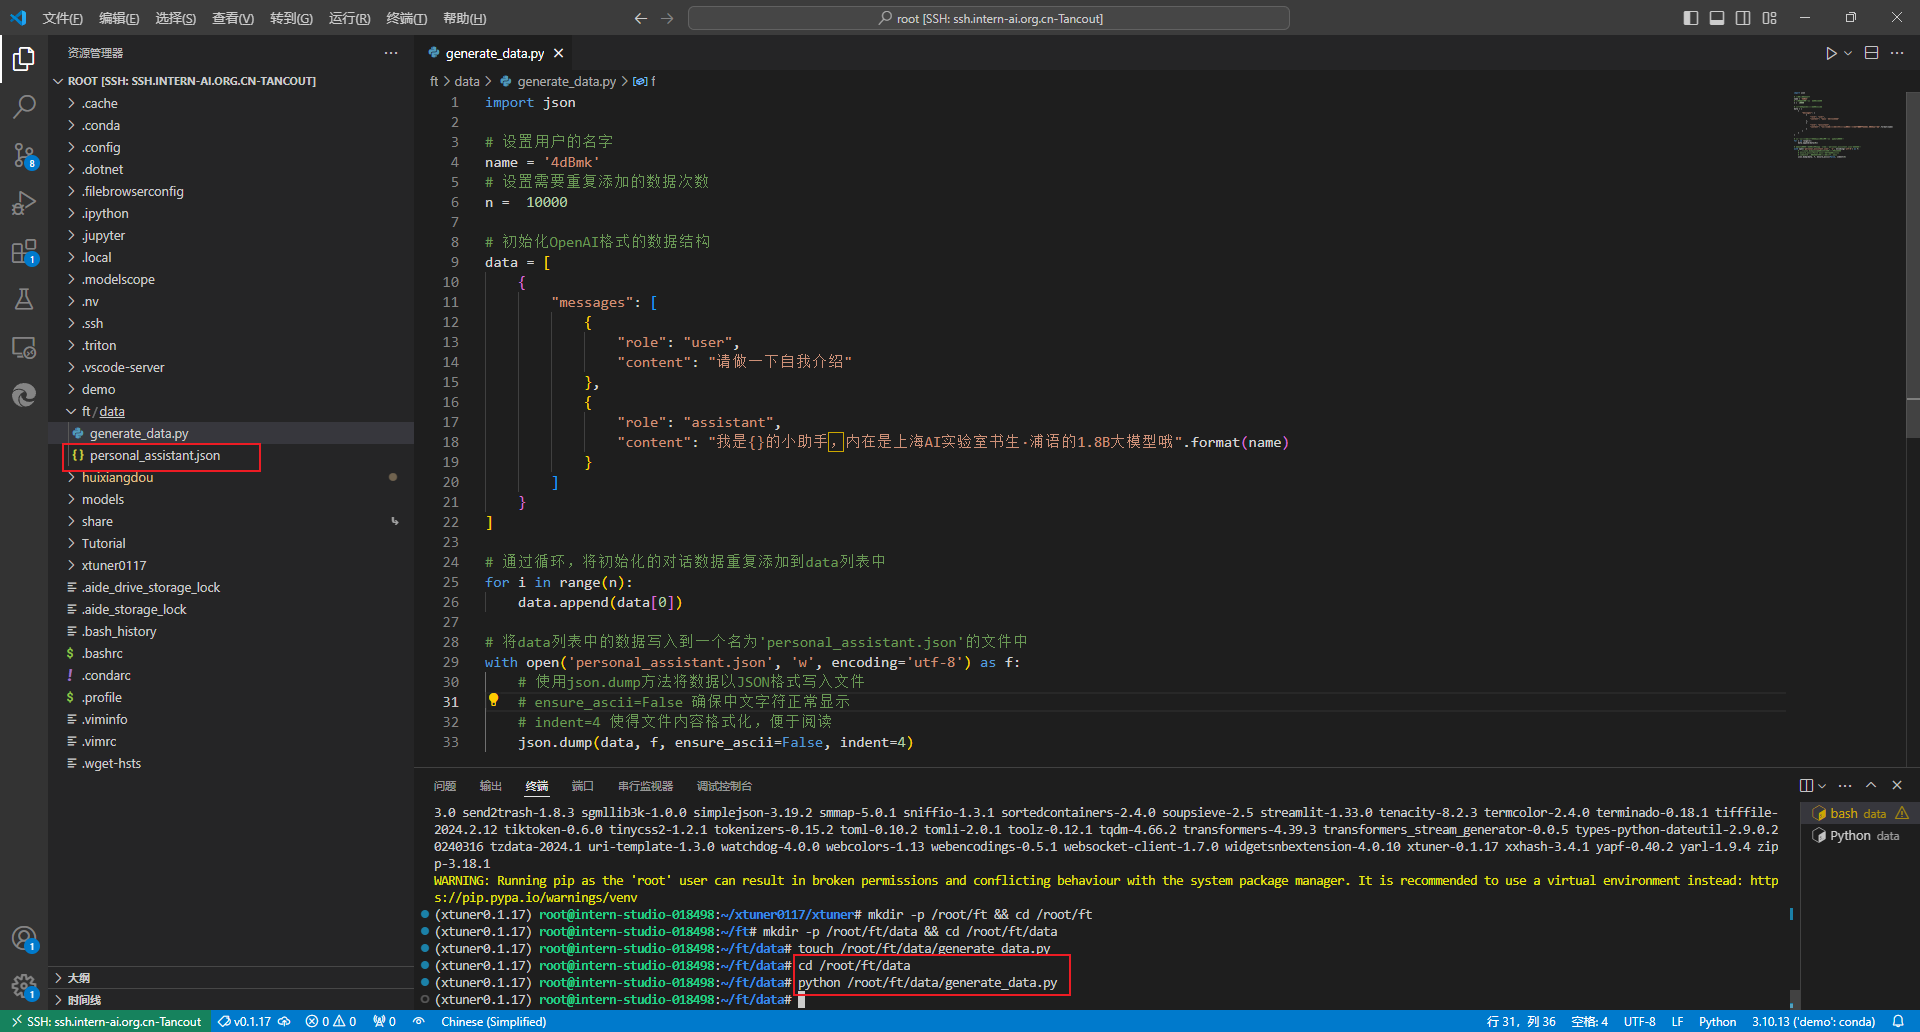
Task: Switch to the 输出 panel tab
Action: tap(490, 786)
